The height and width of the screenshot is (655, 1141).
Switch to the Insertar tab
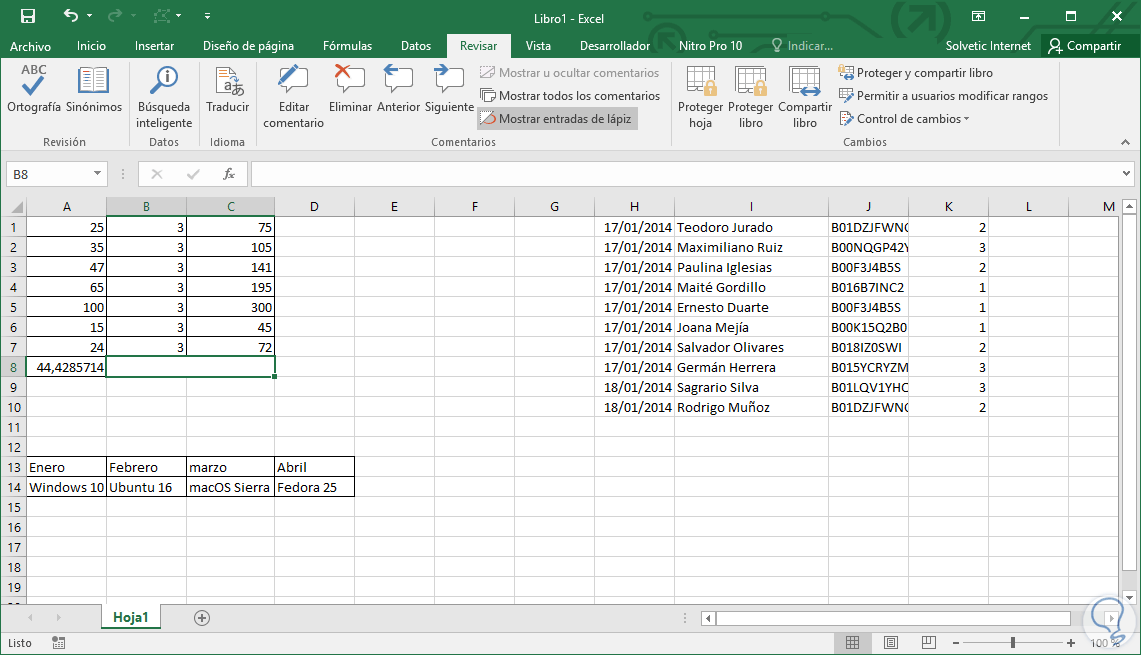coord(154,46)
